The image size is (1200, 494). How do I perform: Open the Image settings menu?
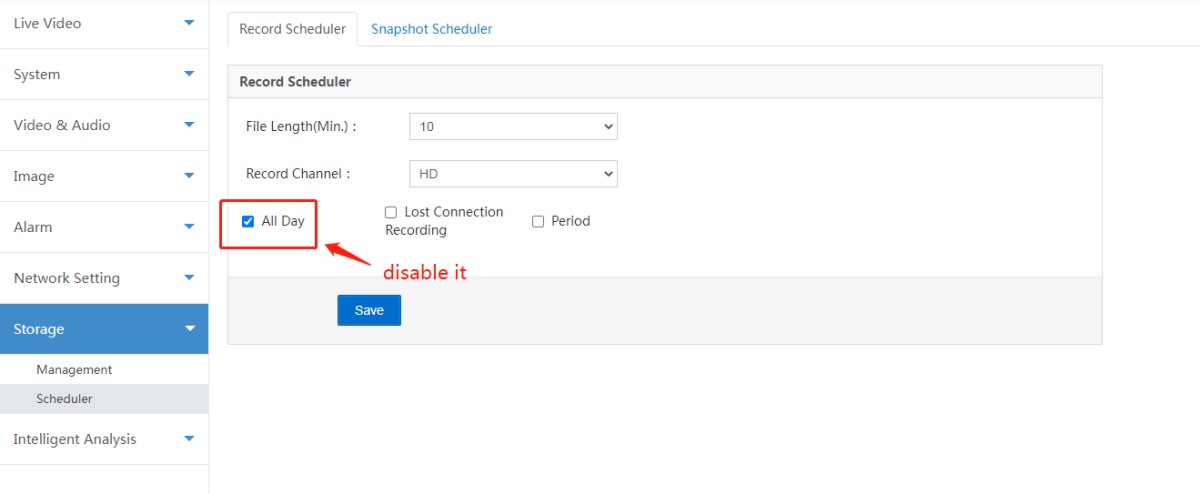tap(34, 176)
